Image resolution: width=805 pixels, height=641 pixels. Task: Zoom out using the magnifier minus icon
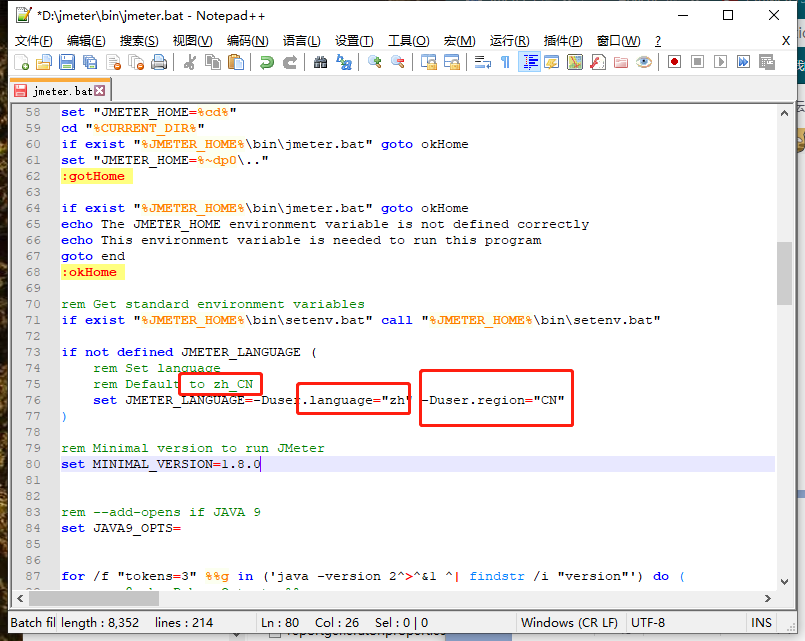[x=397, y=62]
